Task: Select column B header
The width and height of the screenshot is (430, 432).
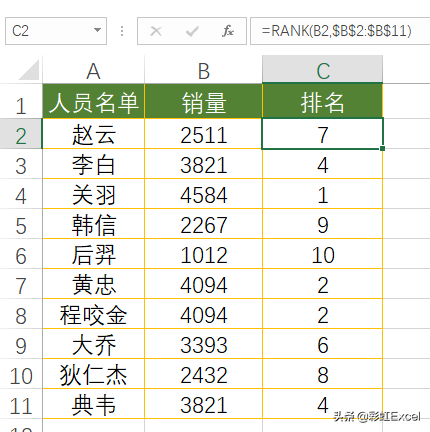Action: pos(203,70)
